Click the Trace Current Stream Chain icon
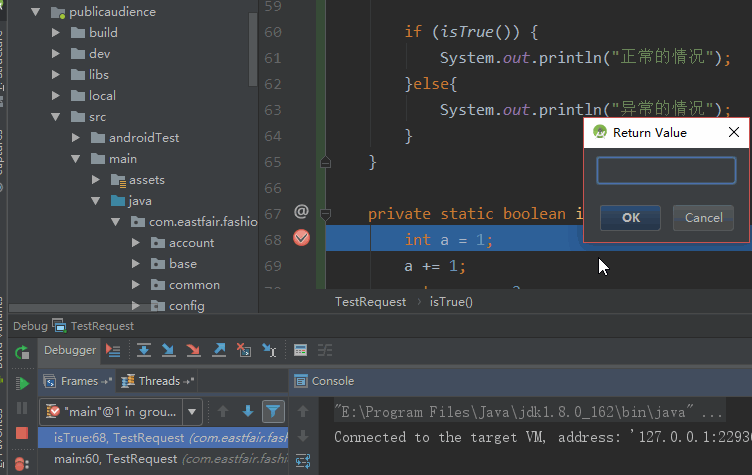The width and height of the screenshot is (752, 475). [325, 351]
